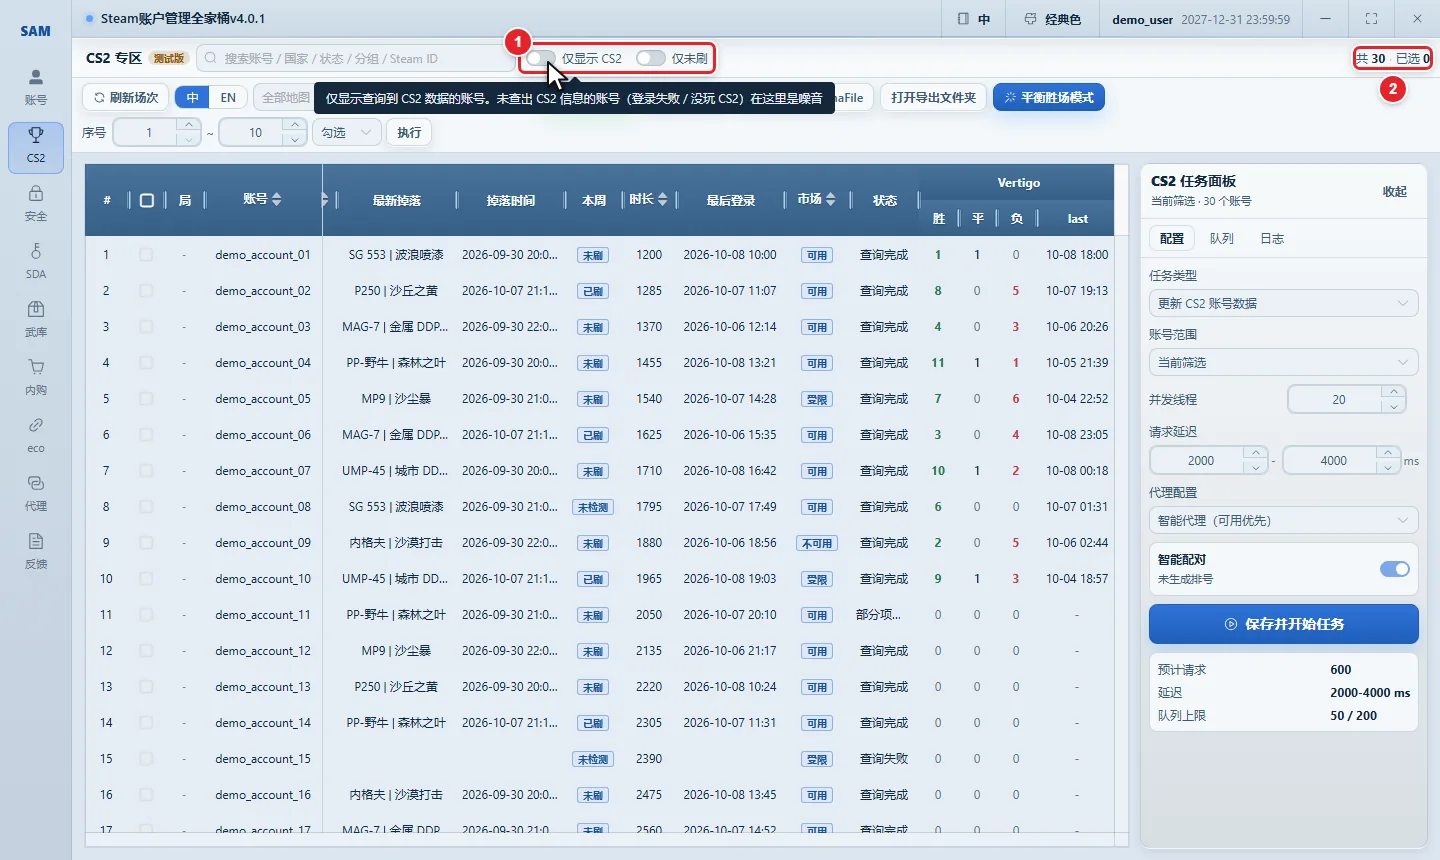Screen dimensions: 1440x860
Task: Switch to the 队列 tab
Action: click(x=1222, y=238)
